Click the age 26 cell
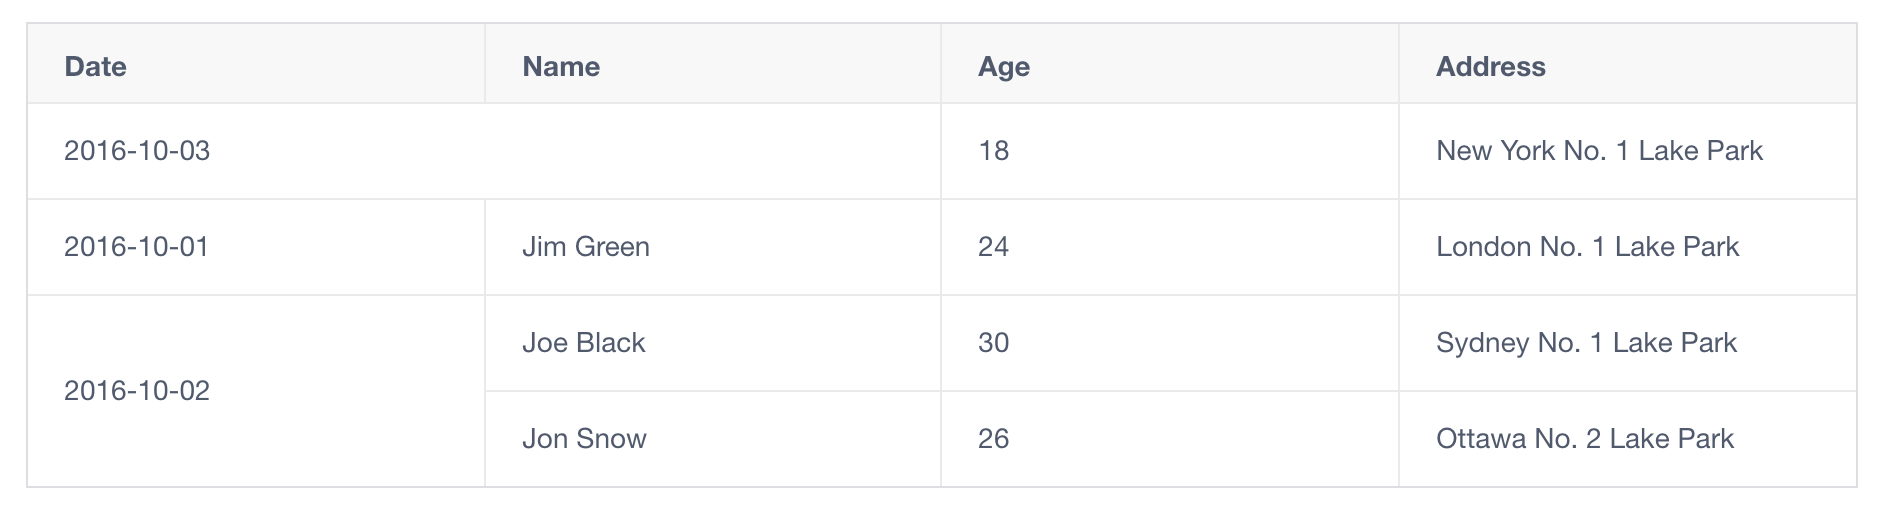1884x518 pixels. click(x=1170, y=439)
